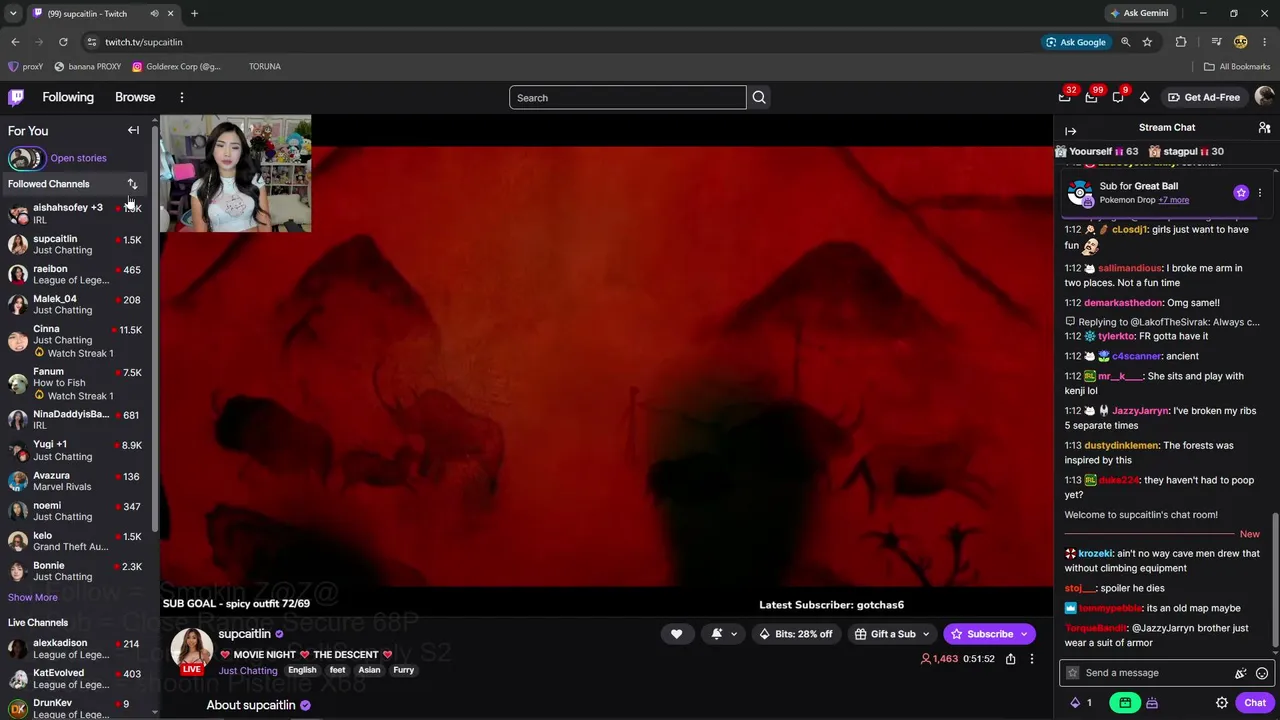The image size is (1280, 720).
Task: Open the notifications inbox showing 99
Action: click(x=1091, y=97)
